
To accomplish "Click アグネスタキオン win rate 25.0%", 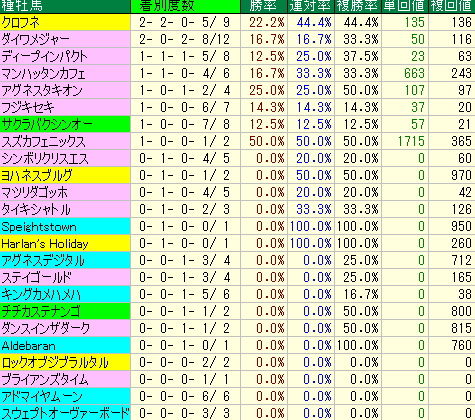I will [x=267, y=90].
